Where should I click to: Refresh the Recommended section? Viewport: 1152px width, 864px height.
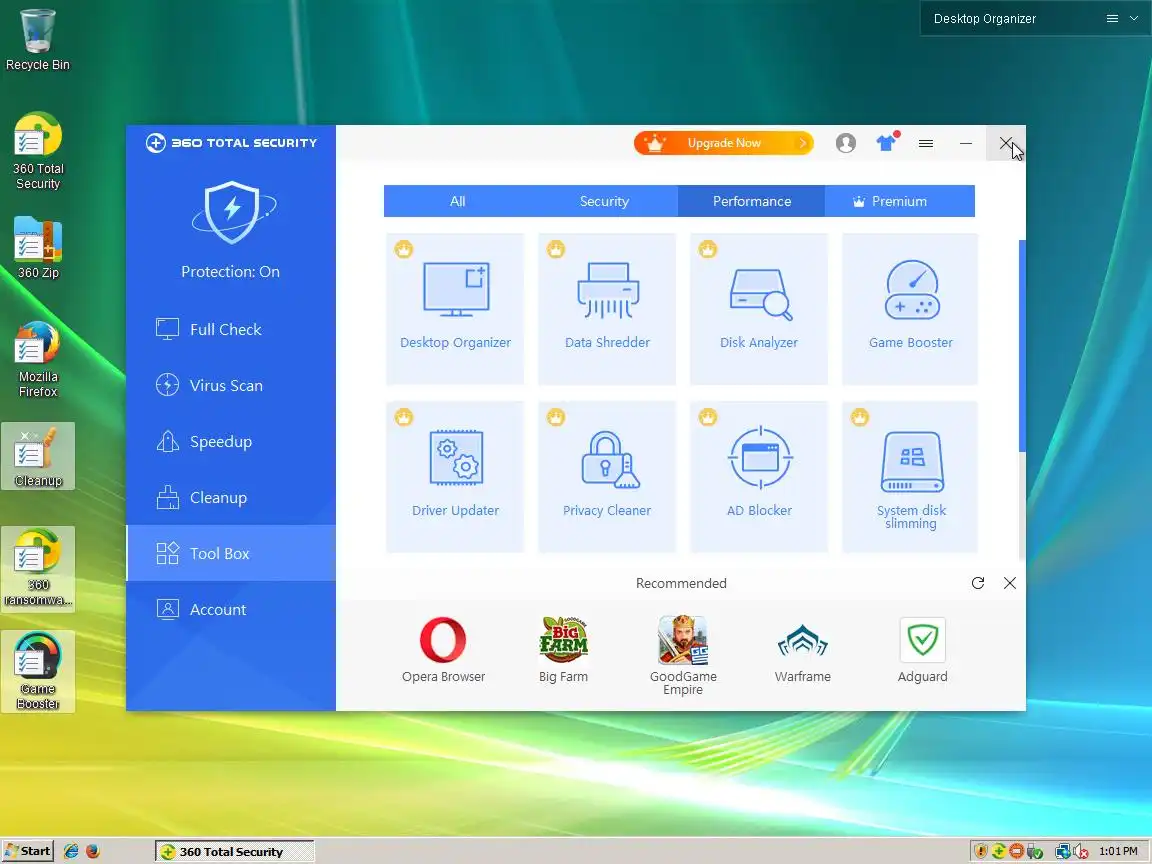978,583
